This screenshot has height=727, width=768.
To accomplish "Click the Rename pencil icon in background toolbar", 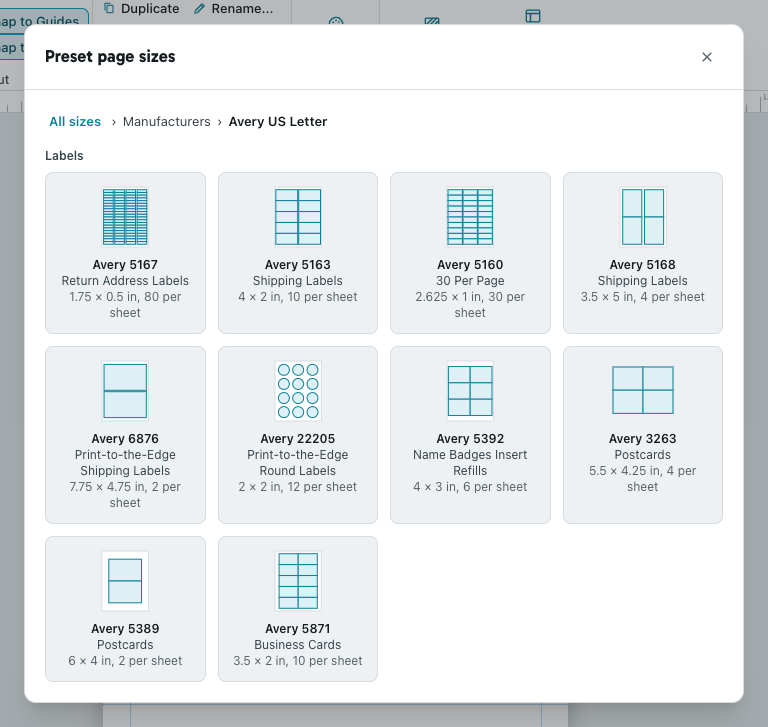I will pyautogui.click(x=199, y=9).
